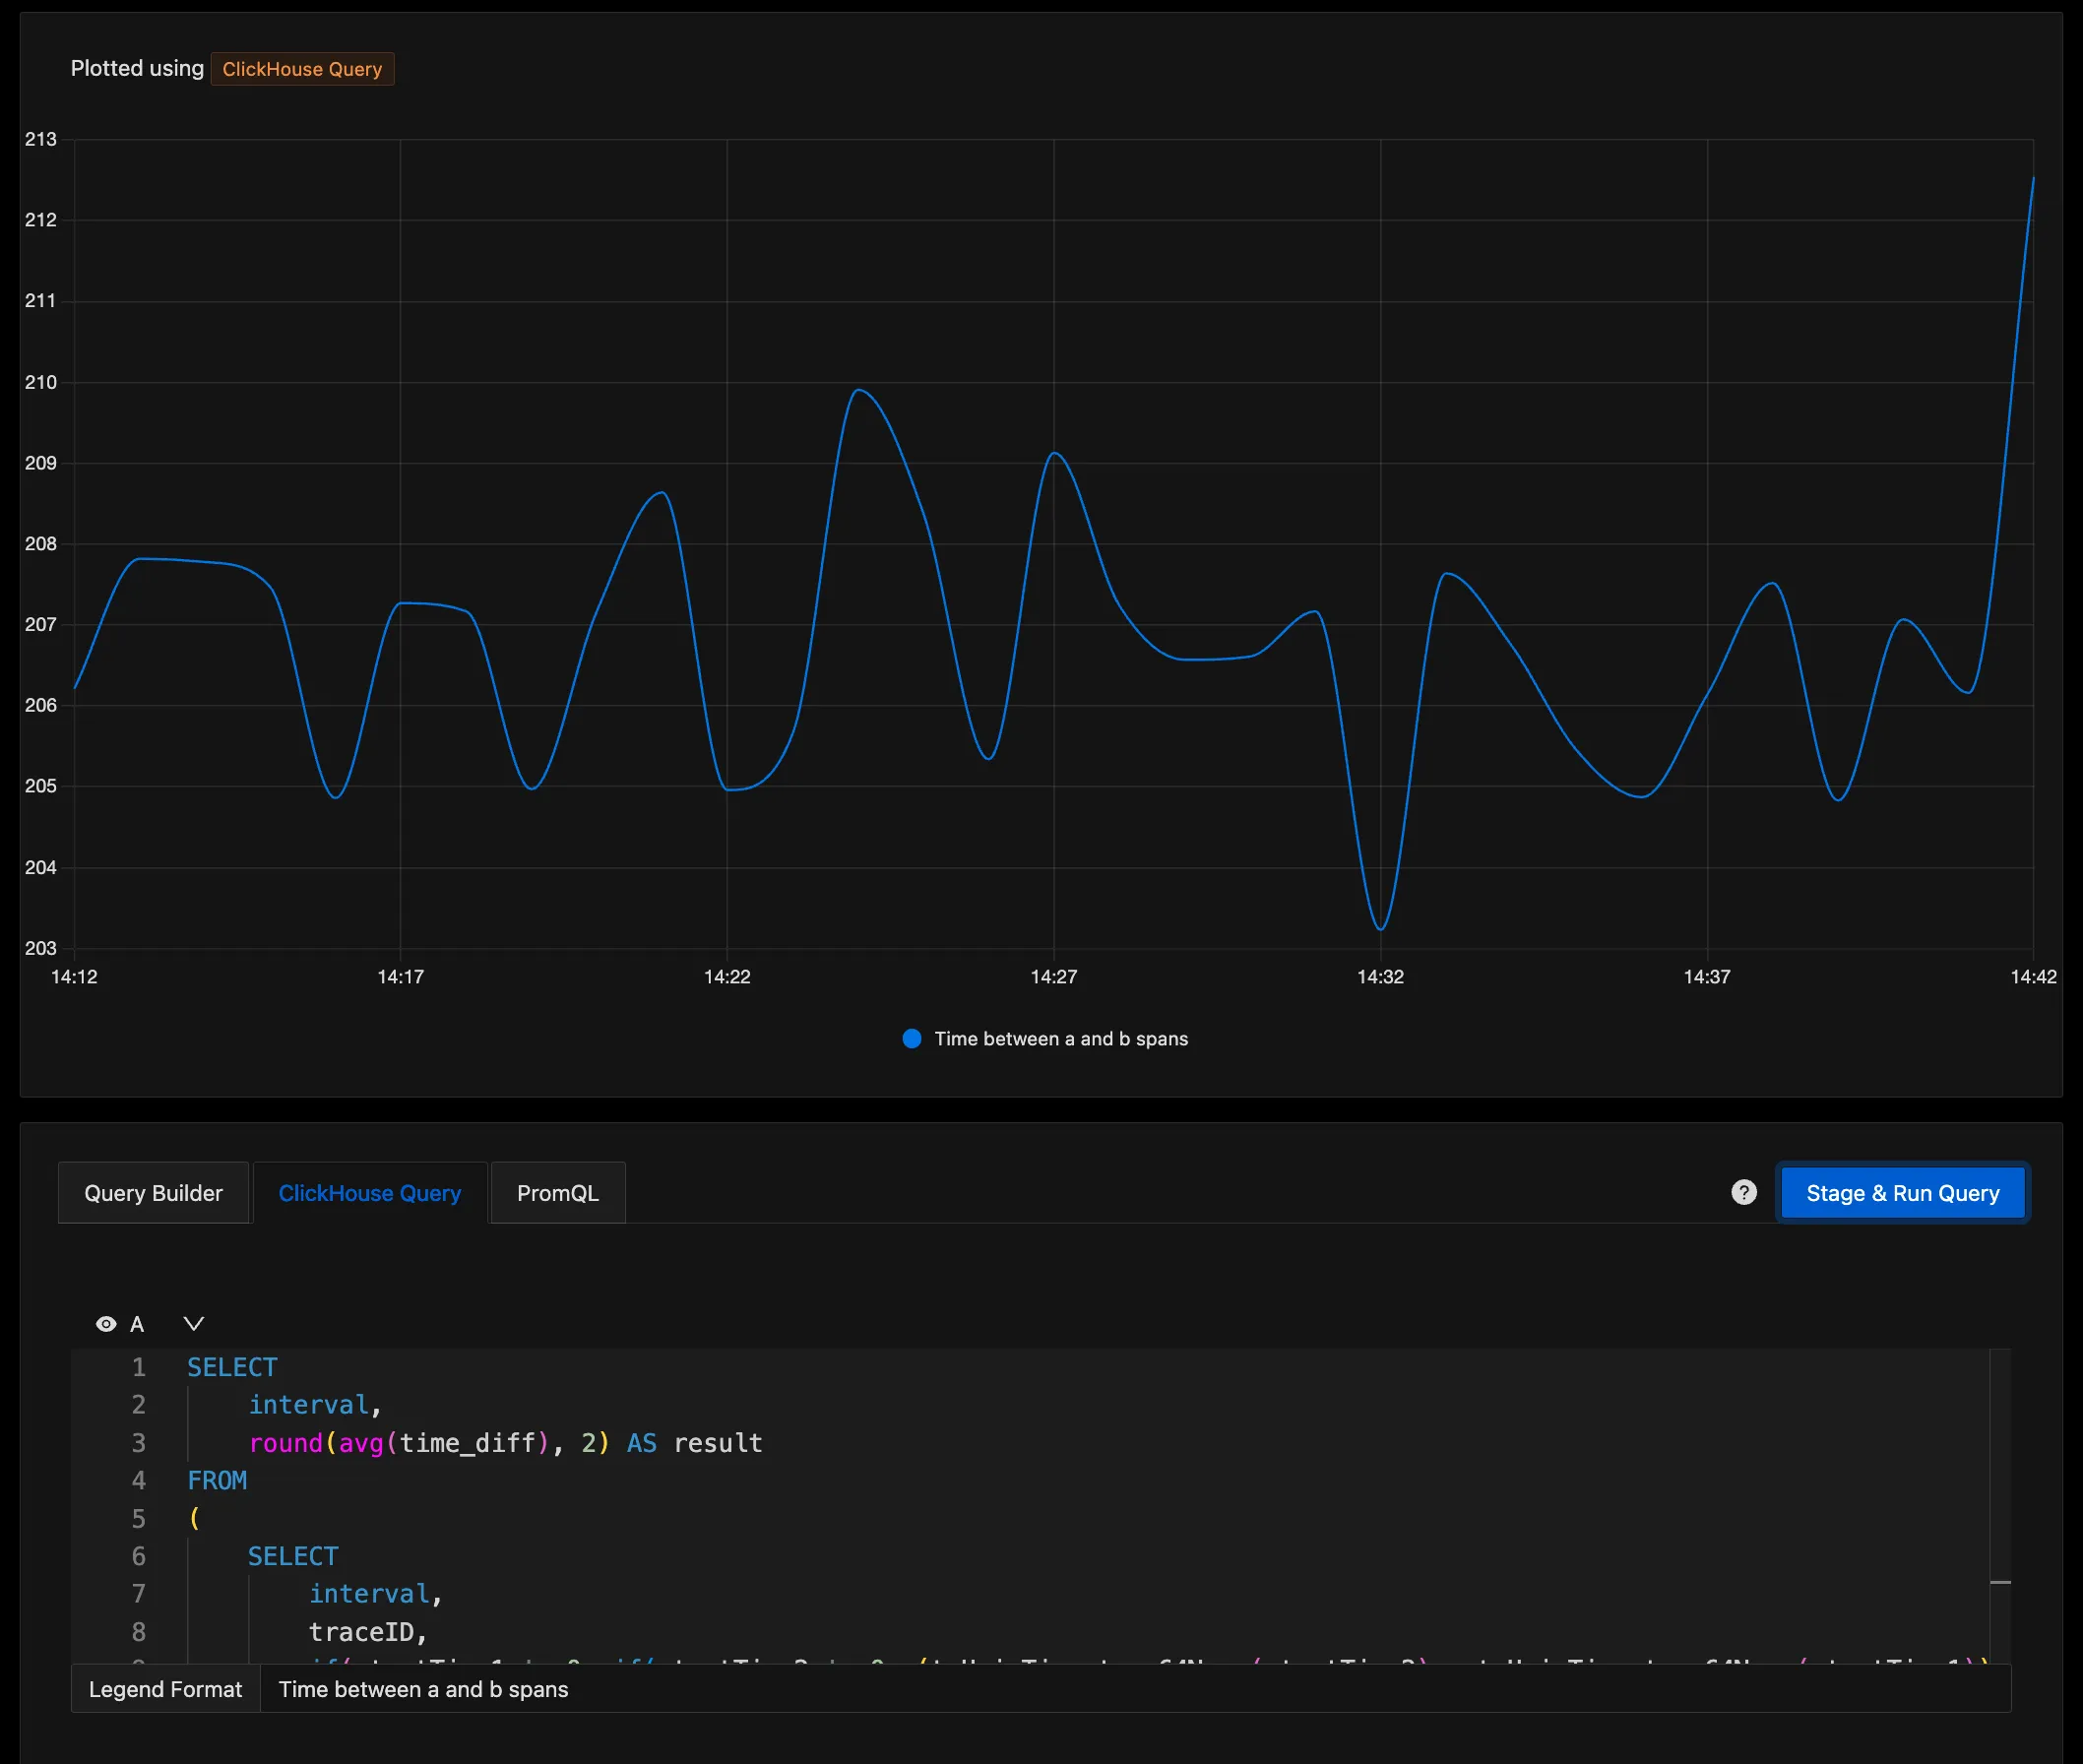
Task: Toggle visibility of query A
Action: [x=106, y=1324]
